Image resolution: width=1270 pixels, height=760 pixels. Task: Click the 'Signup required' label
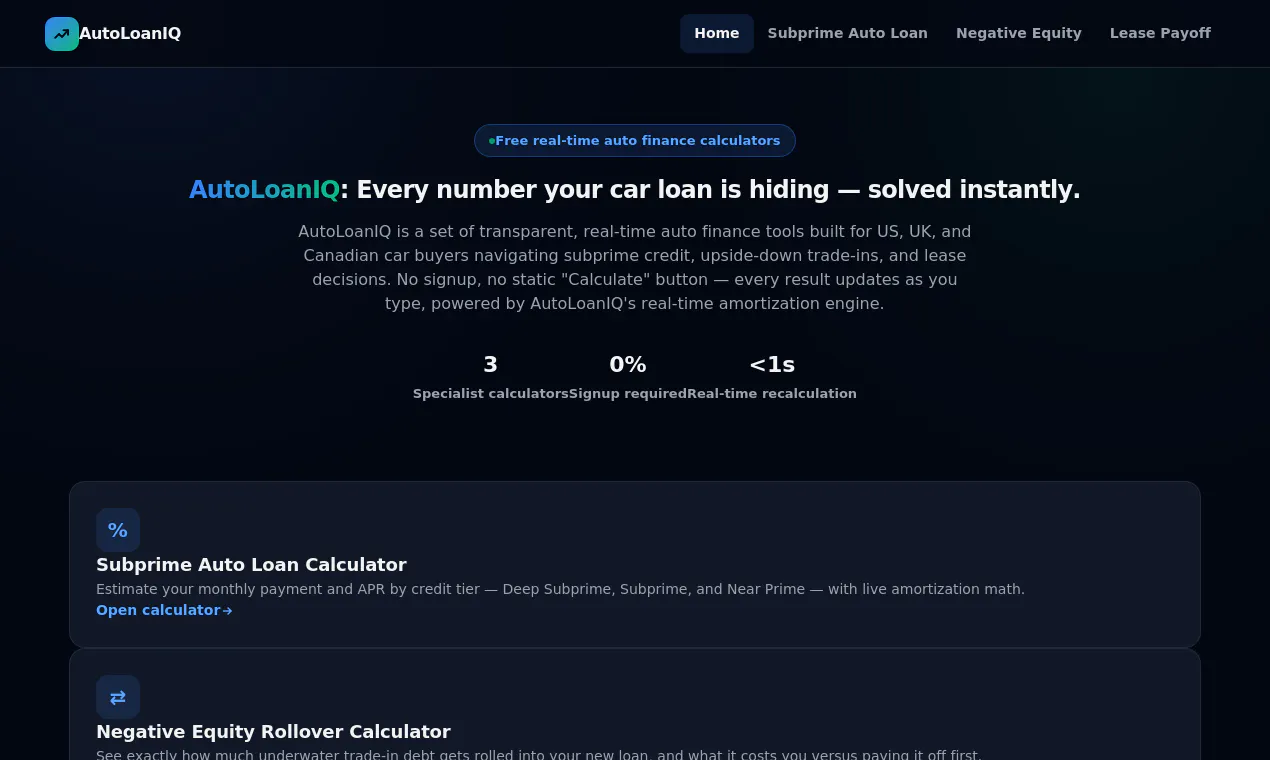click(x=628, y=394)
